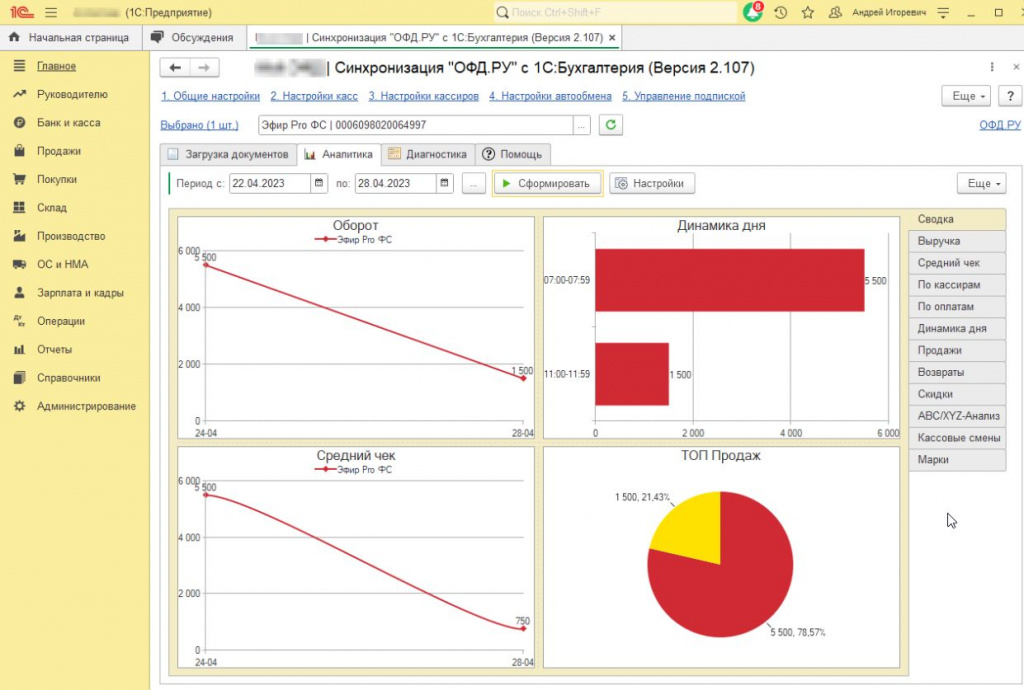Open the calendar picker for end date

444,183
